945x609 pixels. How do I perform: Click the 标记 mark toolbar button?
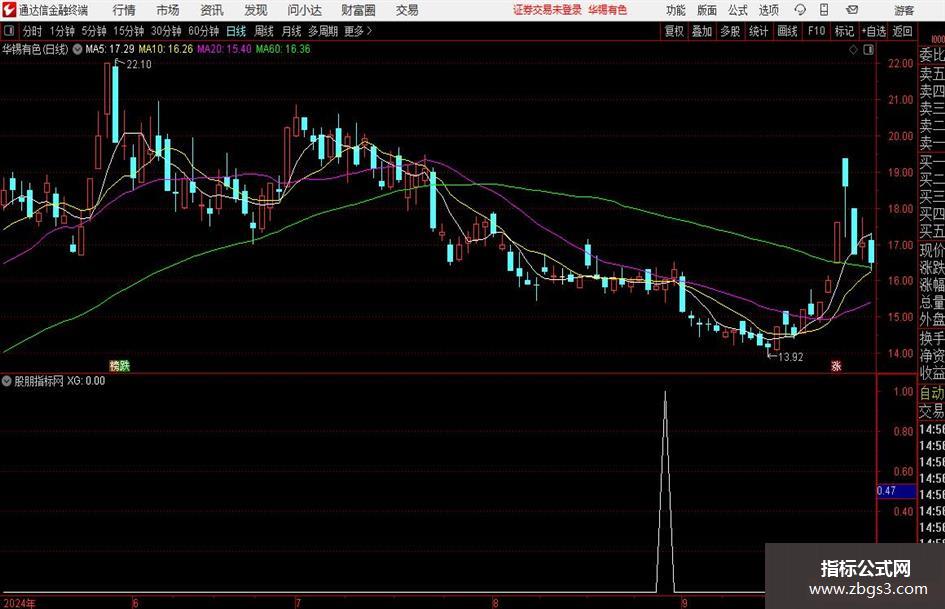click(x=844, y=31)
